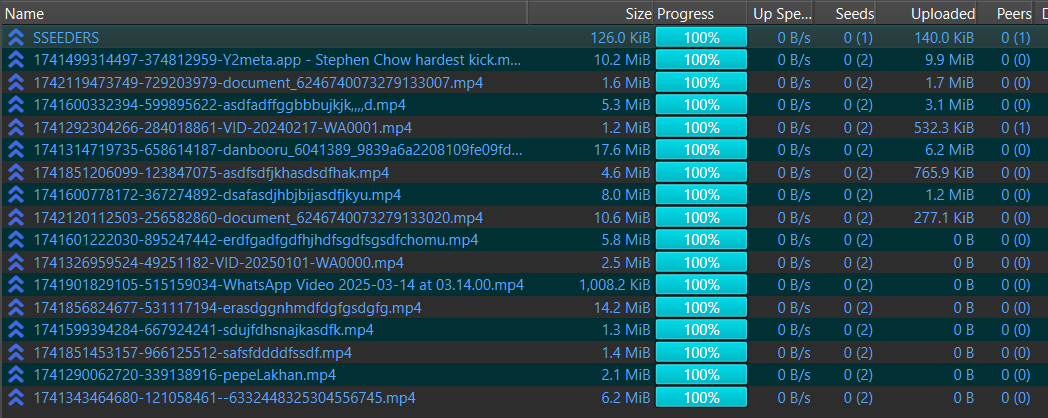Sort the list by Size column
Image resolution: width=1048 pixels, height=418 pixels.
tap(637, 14)
